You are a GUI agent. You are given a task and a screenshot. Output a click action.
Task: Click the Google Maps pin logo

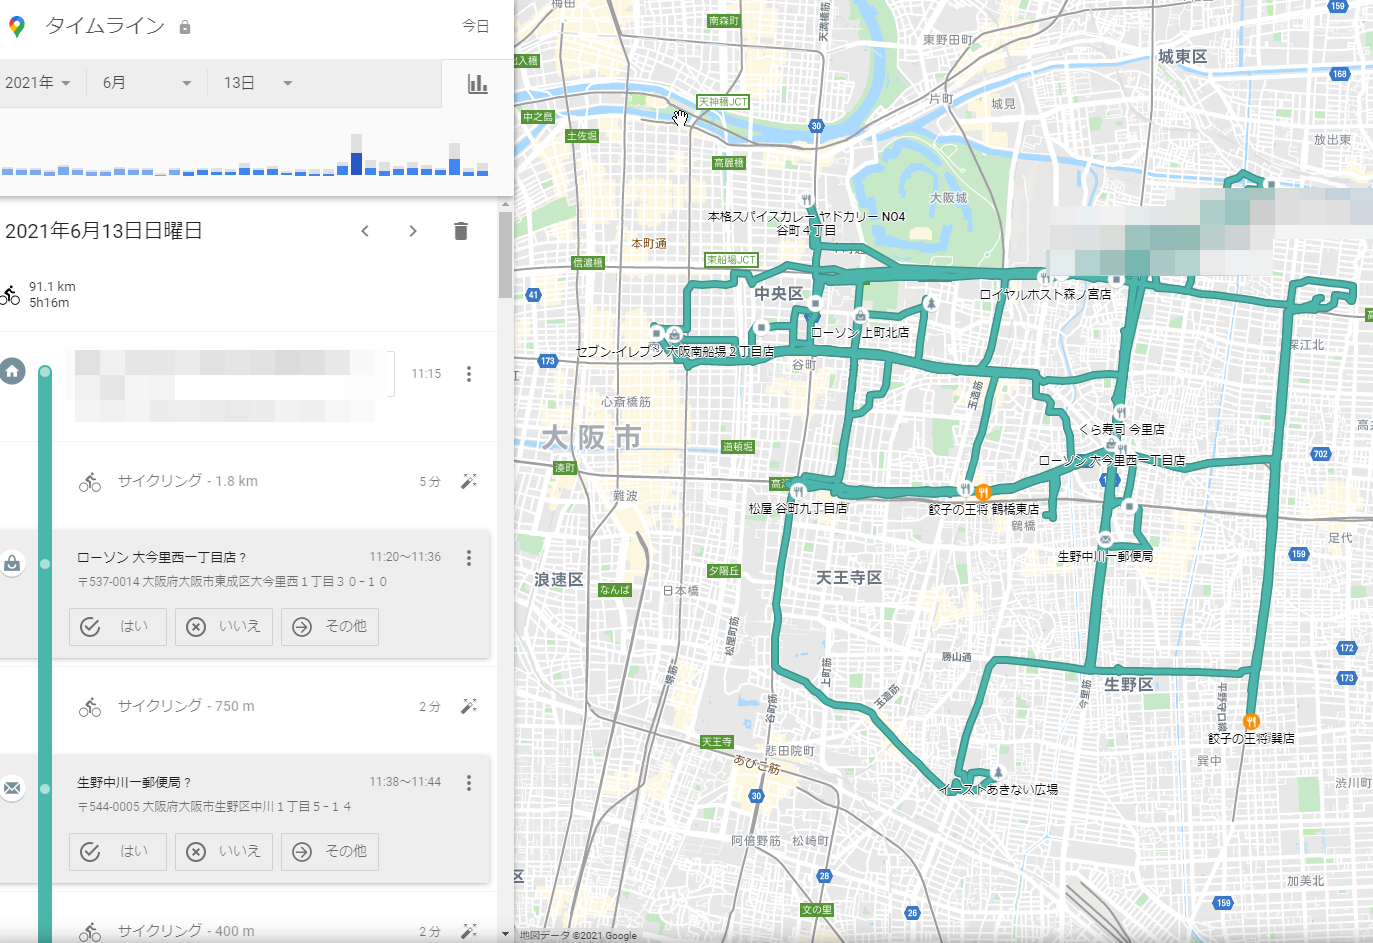pyautogui.click(x=16, y=27)
